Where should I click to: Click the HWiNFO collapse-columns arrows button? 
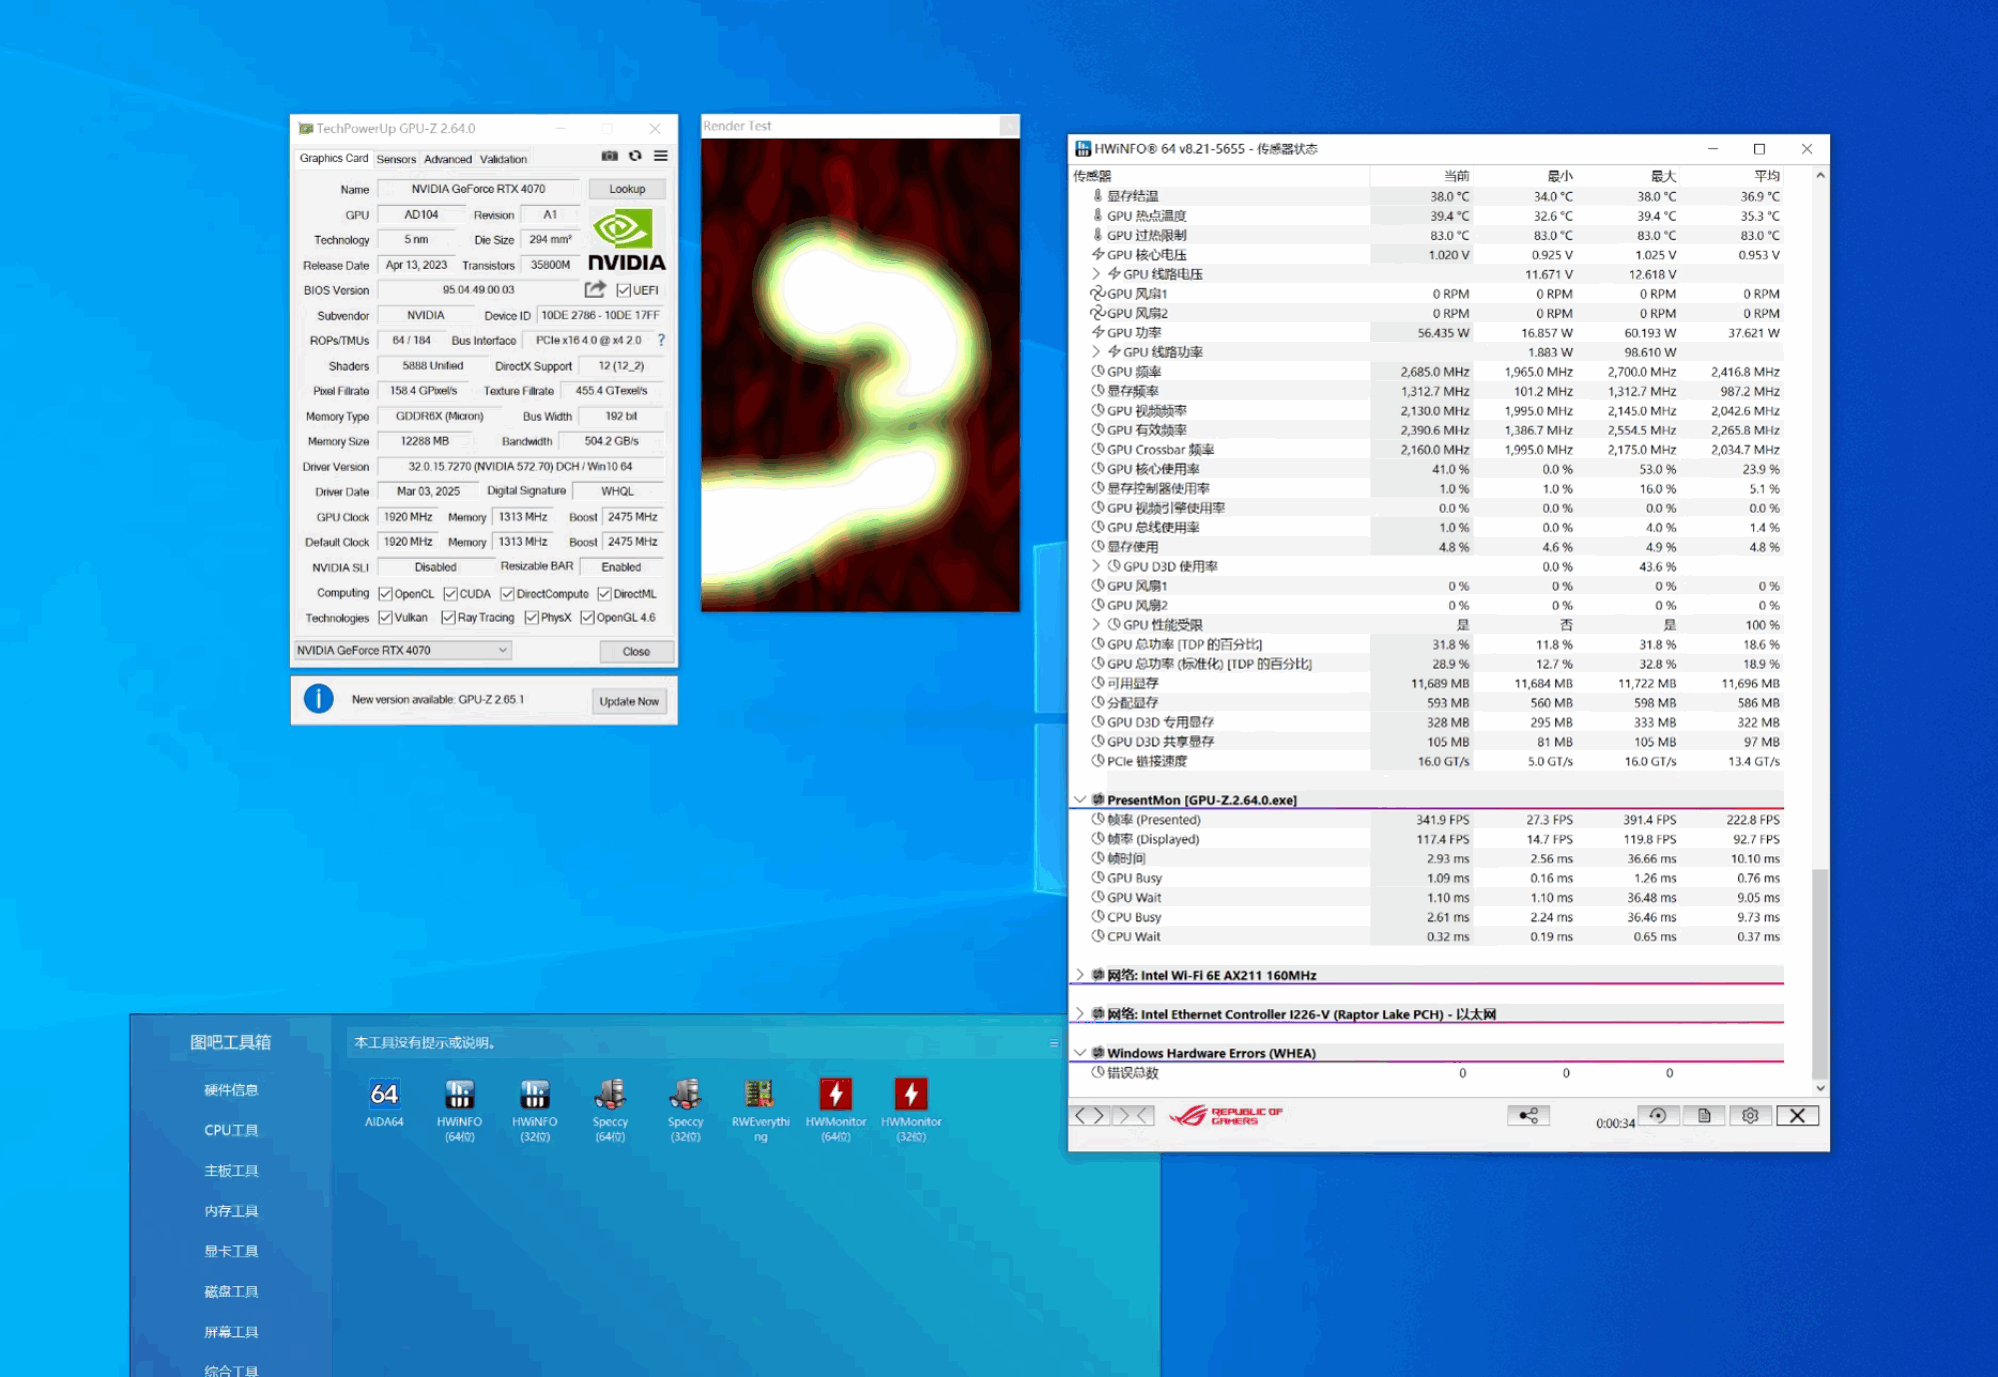tap(1134, 1115)
